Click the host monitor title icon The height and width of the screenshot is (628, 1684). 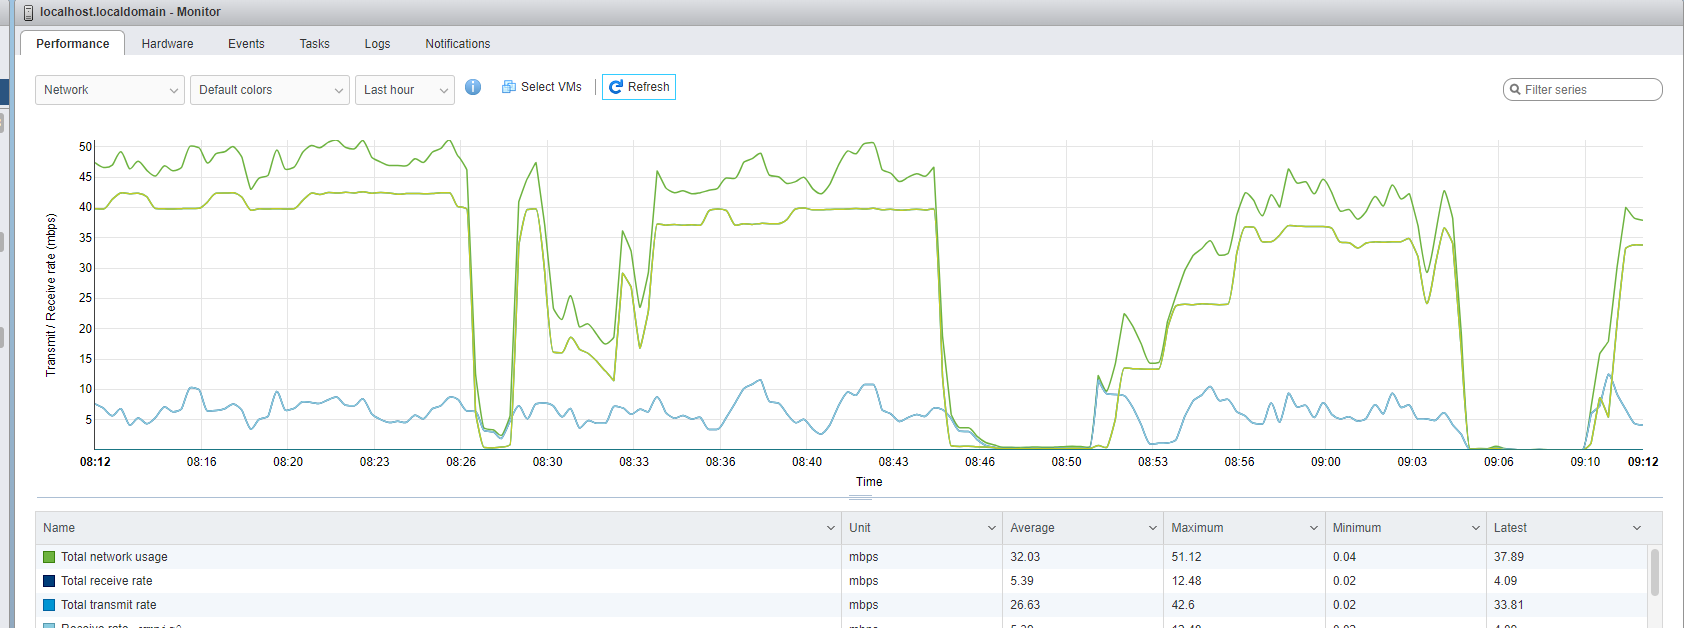(28, 13)
